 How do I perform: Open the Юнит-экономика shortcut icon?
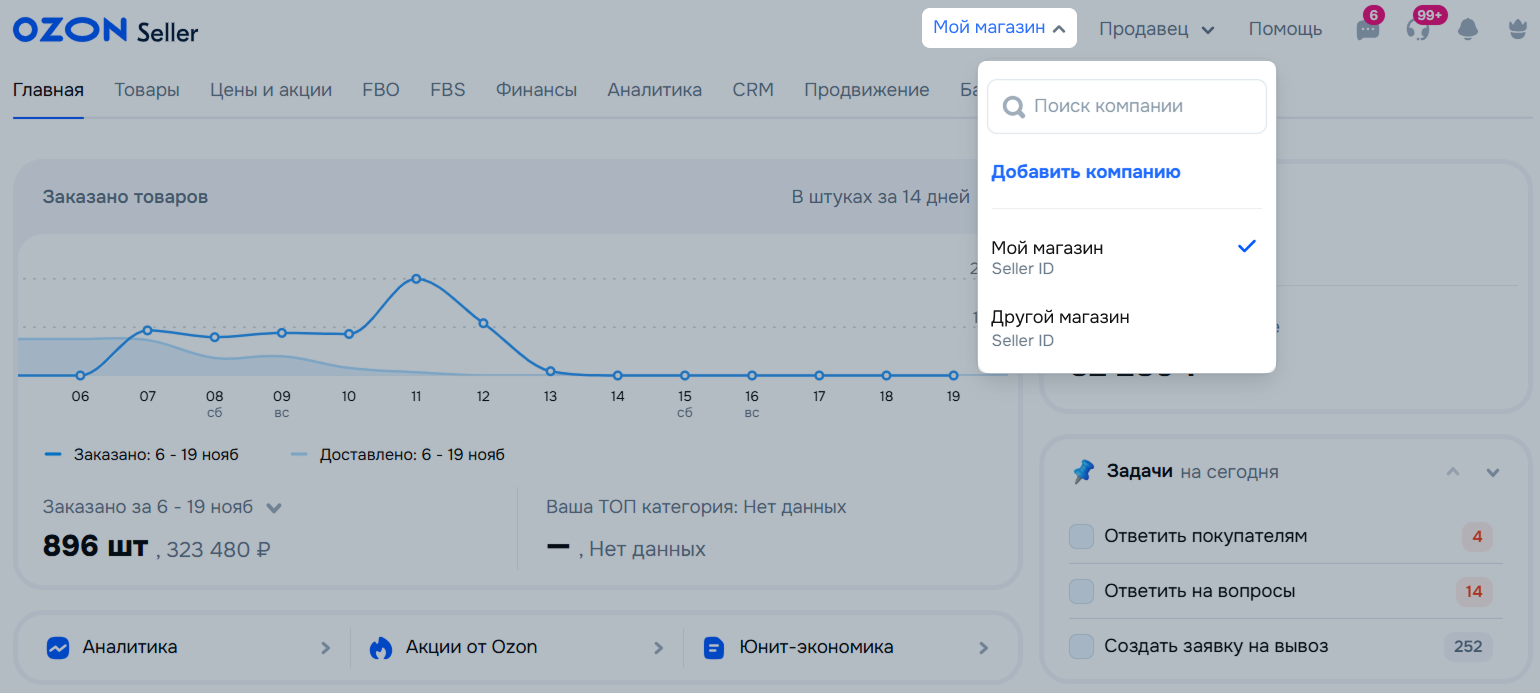click(713, 648)
